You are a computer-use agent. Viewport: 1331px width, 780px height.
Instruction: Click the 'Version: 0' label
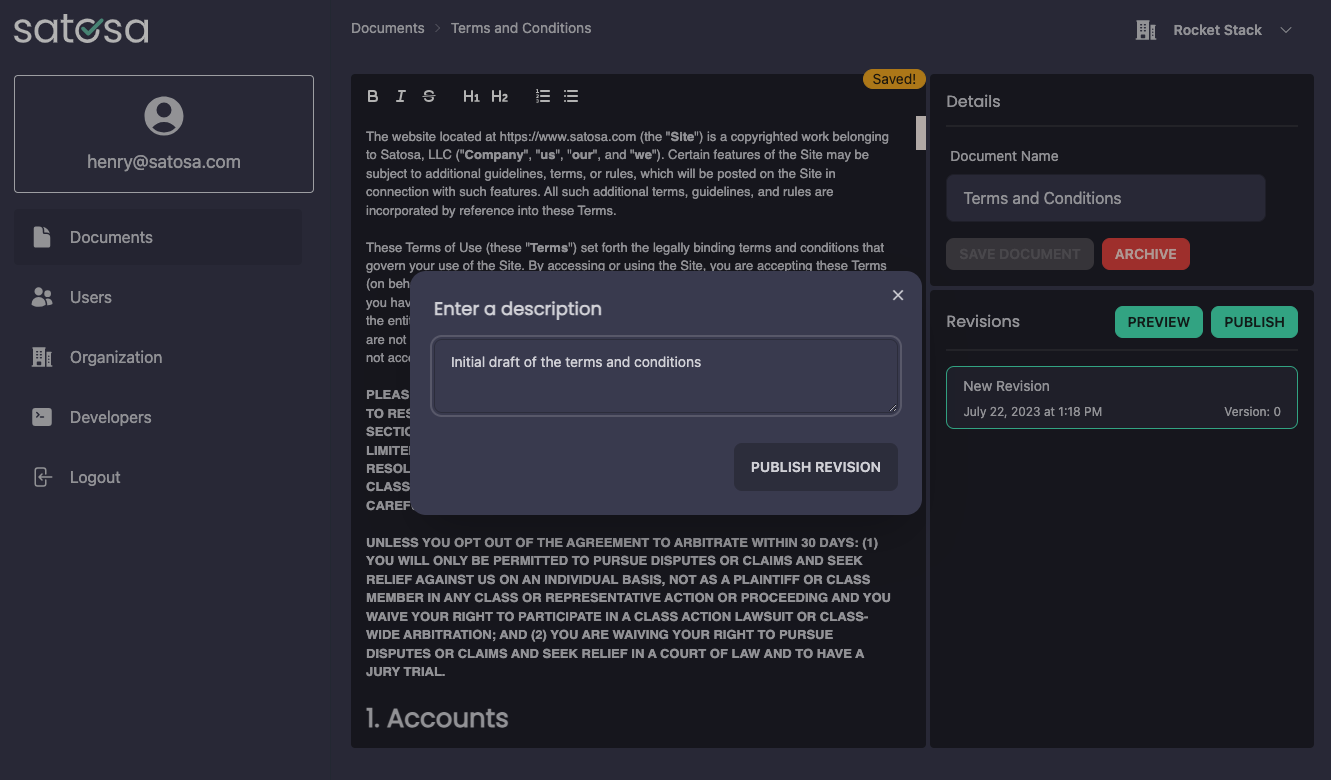tap(1252, 412)
